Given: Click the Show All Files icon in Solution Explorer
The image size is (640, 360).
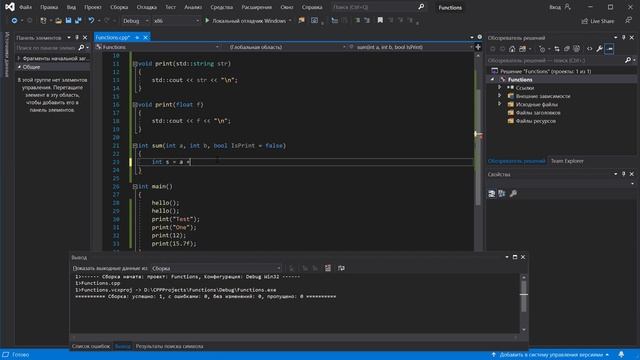Looking at the screenshot, I should point(576,49).
